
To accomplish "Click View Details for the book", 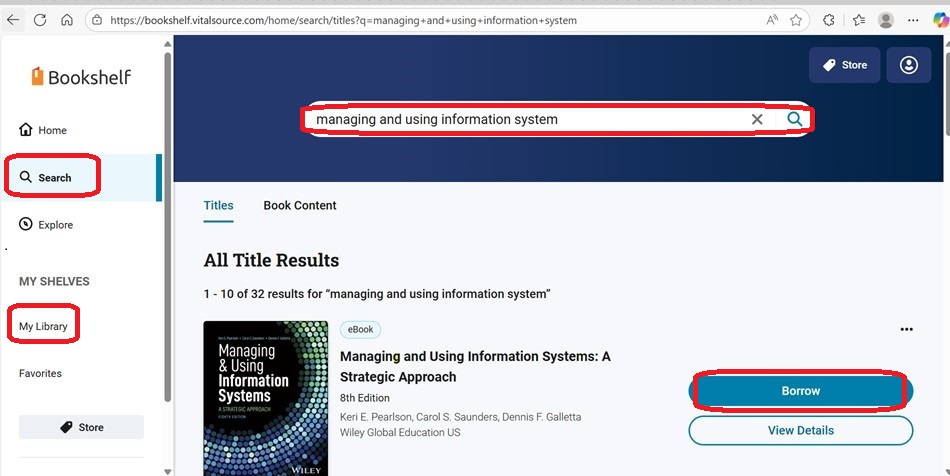I will point(800,431).
